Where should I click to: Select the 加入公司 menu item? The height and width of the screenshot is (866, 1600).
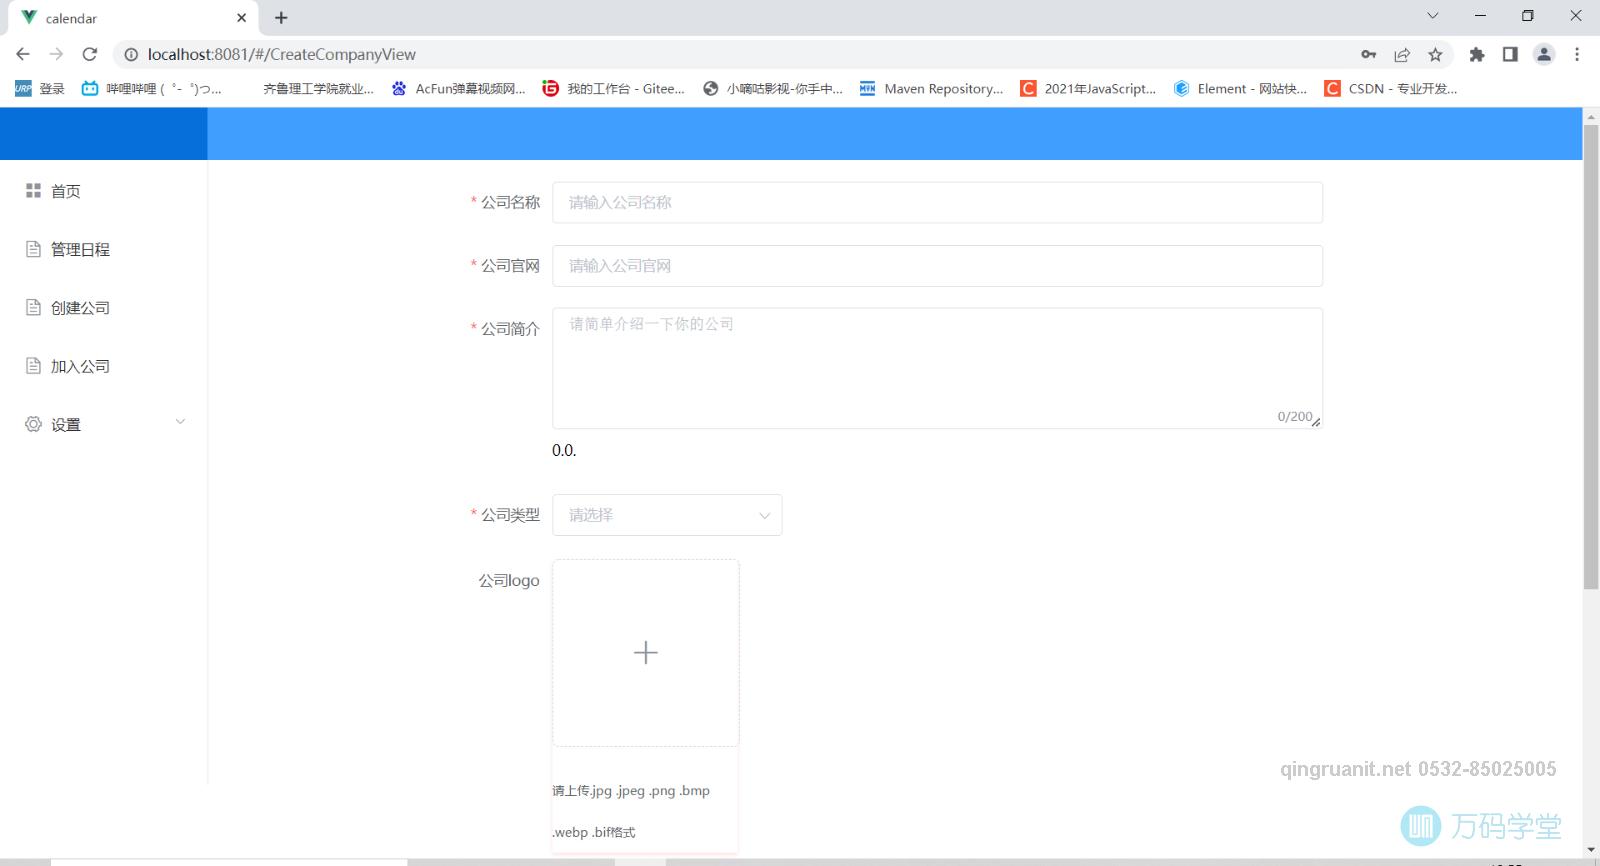104,366
